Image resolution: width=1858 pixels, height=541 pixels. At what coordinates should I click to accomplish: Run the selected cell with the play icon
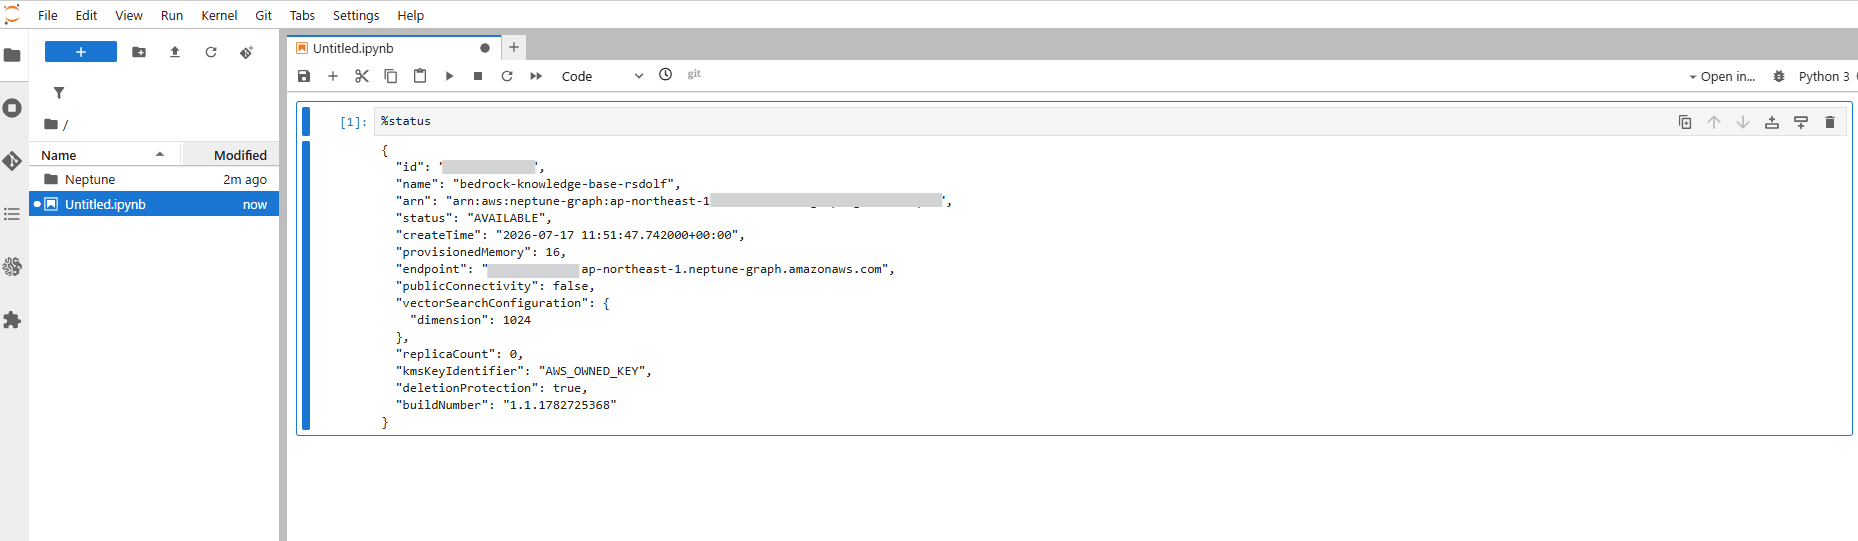pyautogui.click(x=449, y=76)
